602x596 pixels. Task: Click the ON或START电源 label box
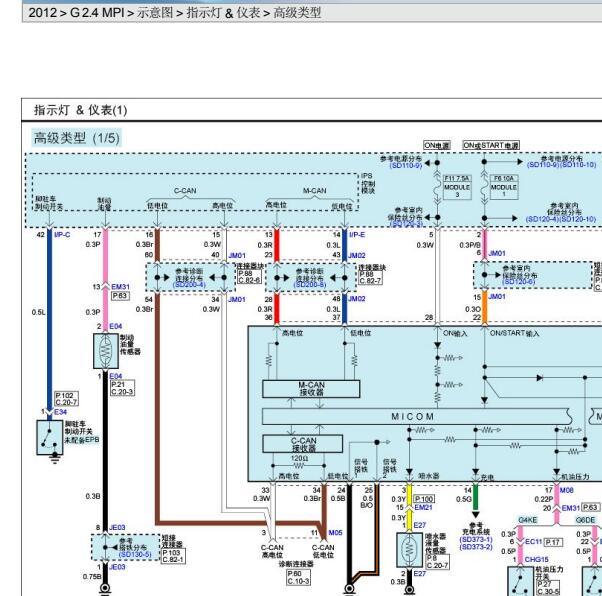[491, 145]
